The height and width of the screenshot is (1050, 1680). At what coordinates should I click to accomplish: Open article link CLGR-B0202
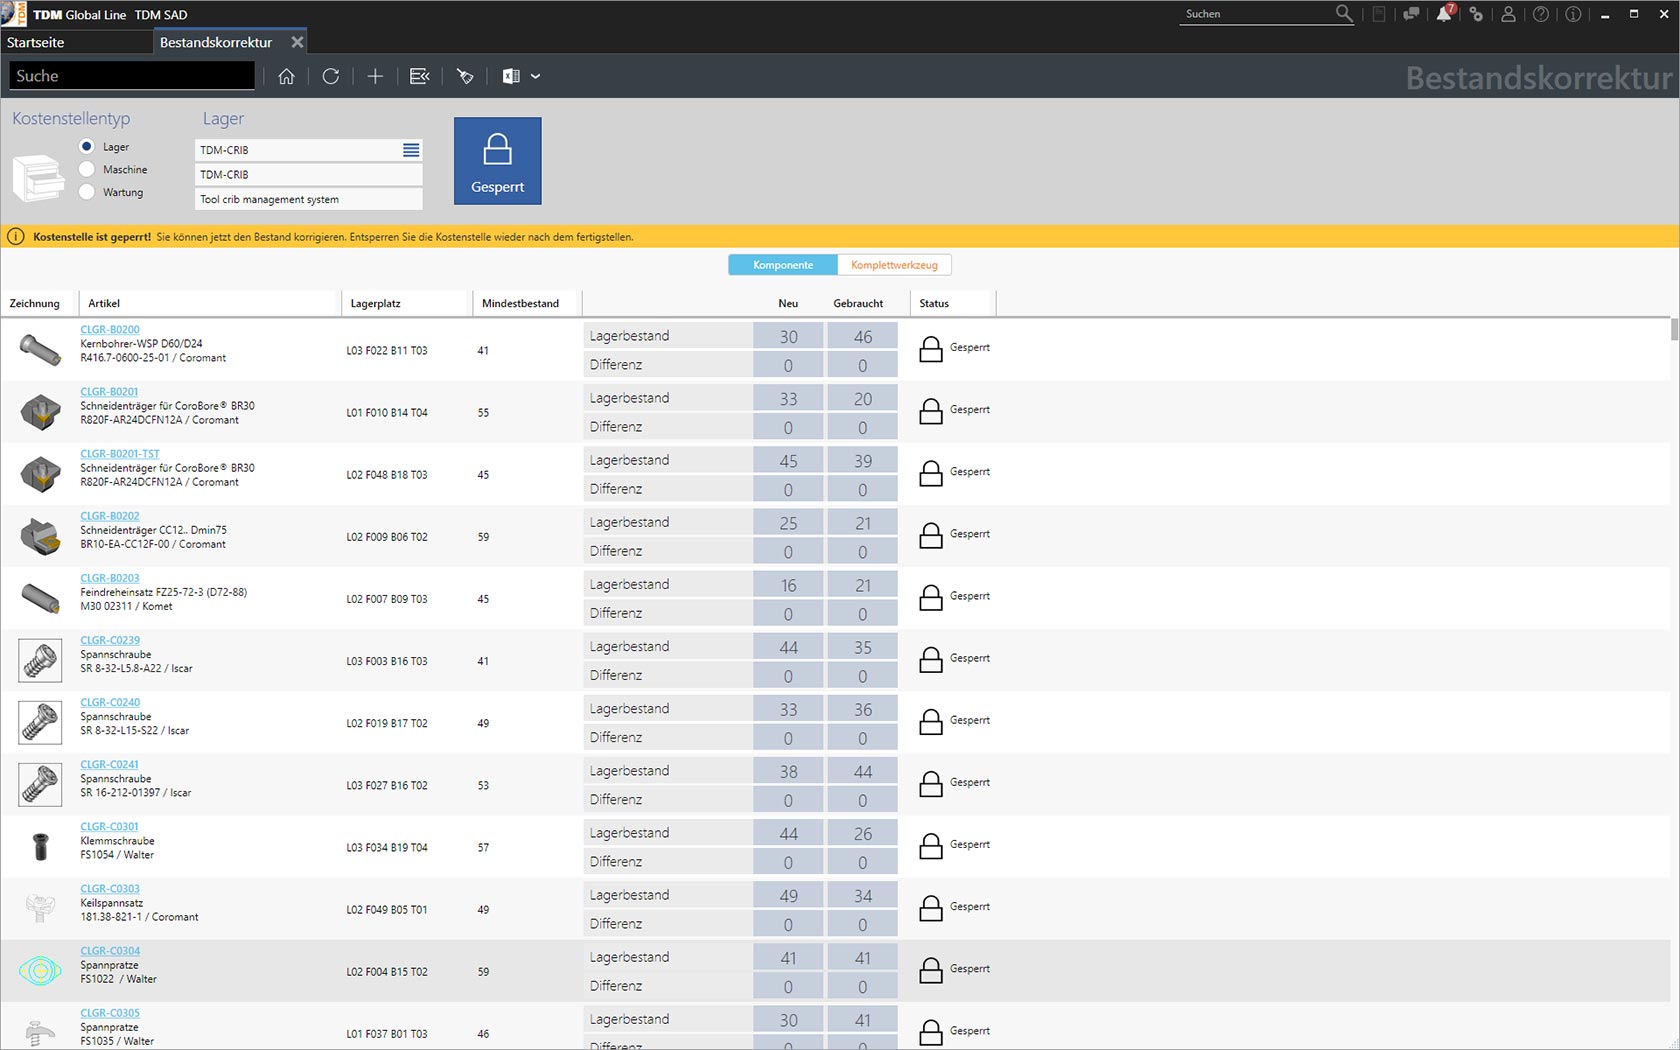[x=110, y=516]
